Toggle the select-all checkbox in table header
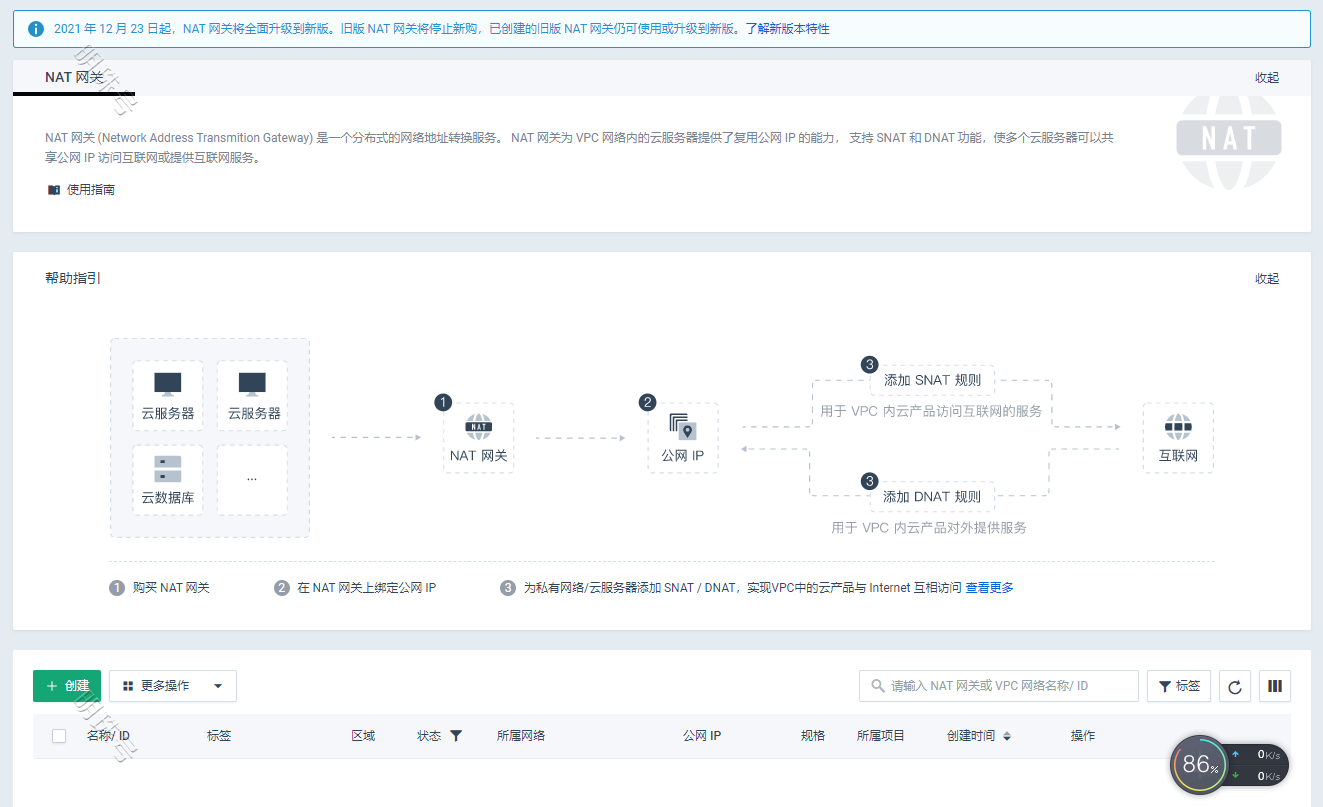 (x=59, y=736)
